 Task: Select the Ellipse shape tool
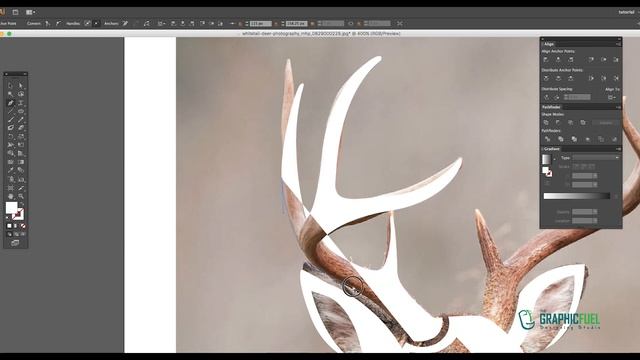pos(21,111)
